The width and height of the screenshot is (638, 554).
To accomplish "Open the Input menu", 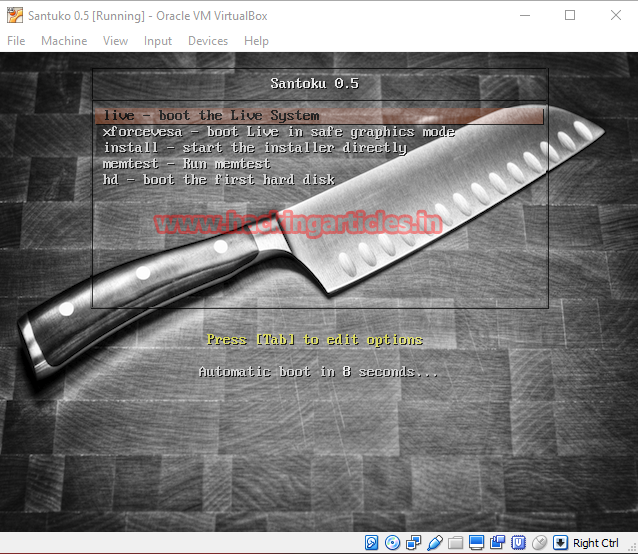I will [x=157, y=41].
